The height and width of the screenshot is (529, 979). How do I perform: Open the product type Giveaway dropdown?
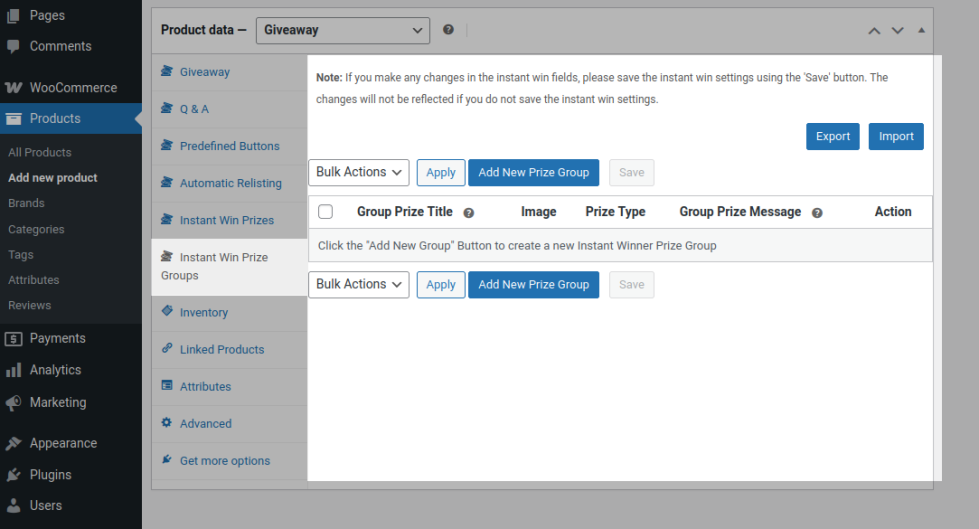pos(343,30)
